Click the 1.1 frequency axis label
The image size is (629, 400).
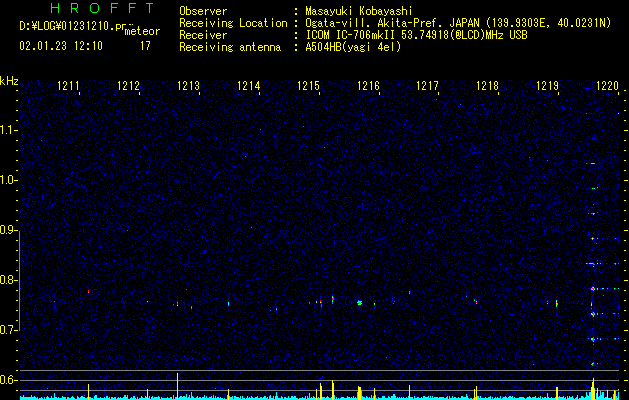[x=9, y=130]
